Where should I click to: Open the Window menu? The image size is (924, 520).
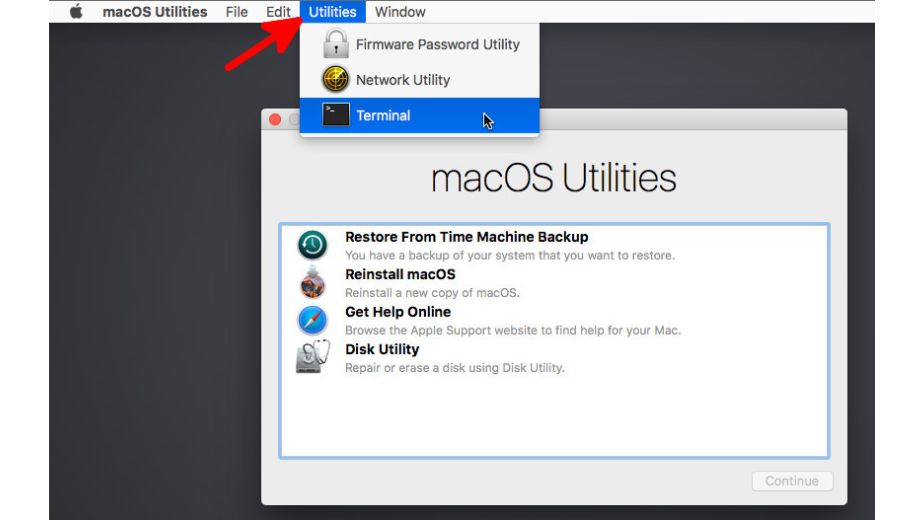coord(400,12)
